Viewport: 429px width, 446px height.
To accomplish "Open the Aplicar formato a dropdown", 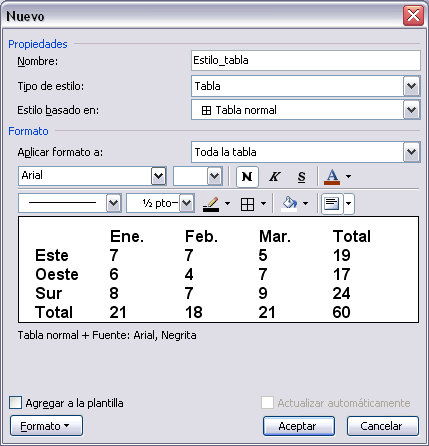I will tap(411, 152).
